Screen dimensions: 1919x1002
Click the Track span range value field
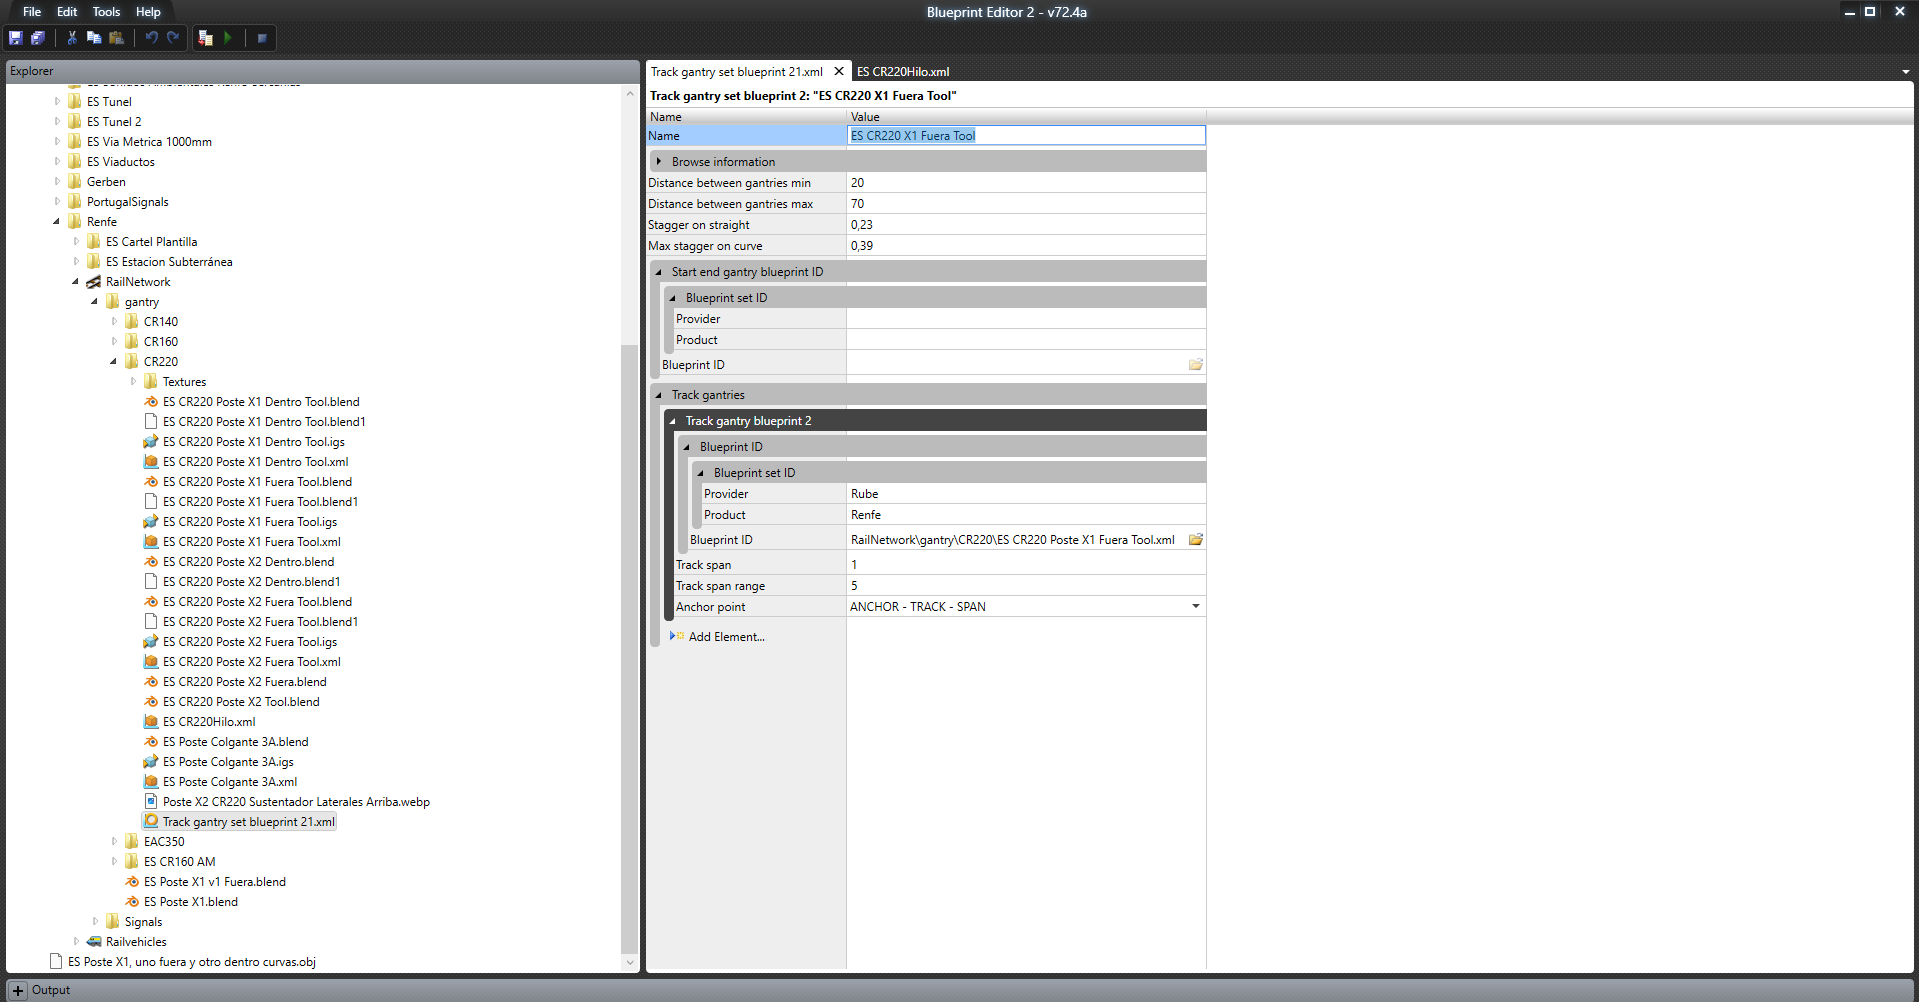point(1026,586)
